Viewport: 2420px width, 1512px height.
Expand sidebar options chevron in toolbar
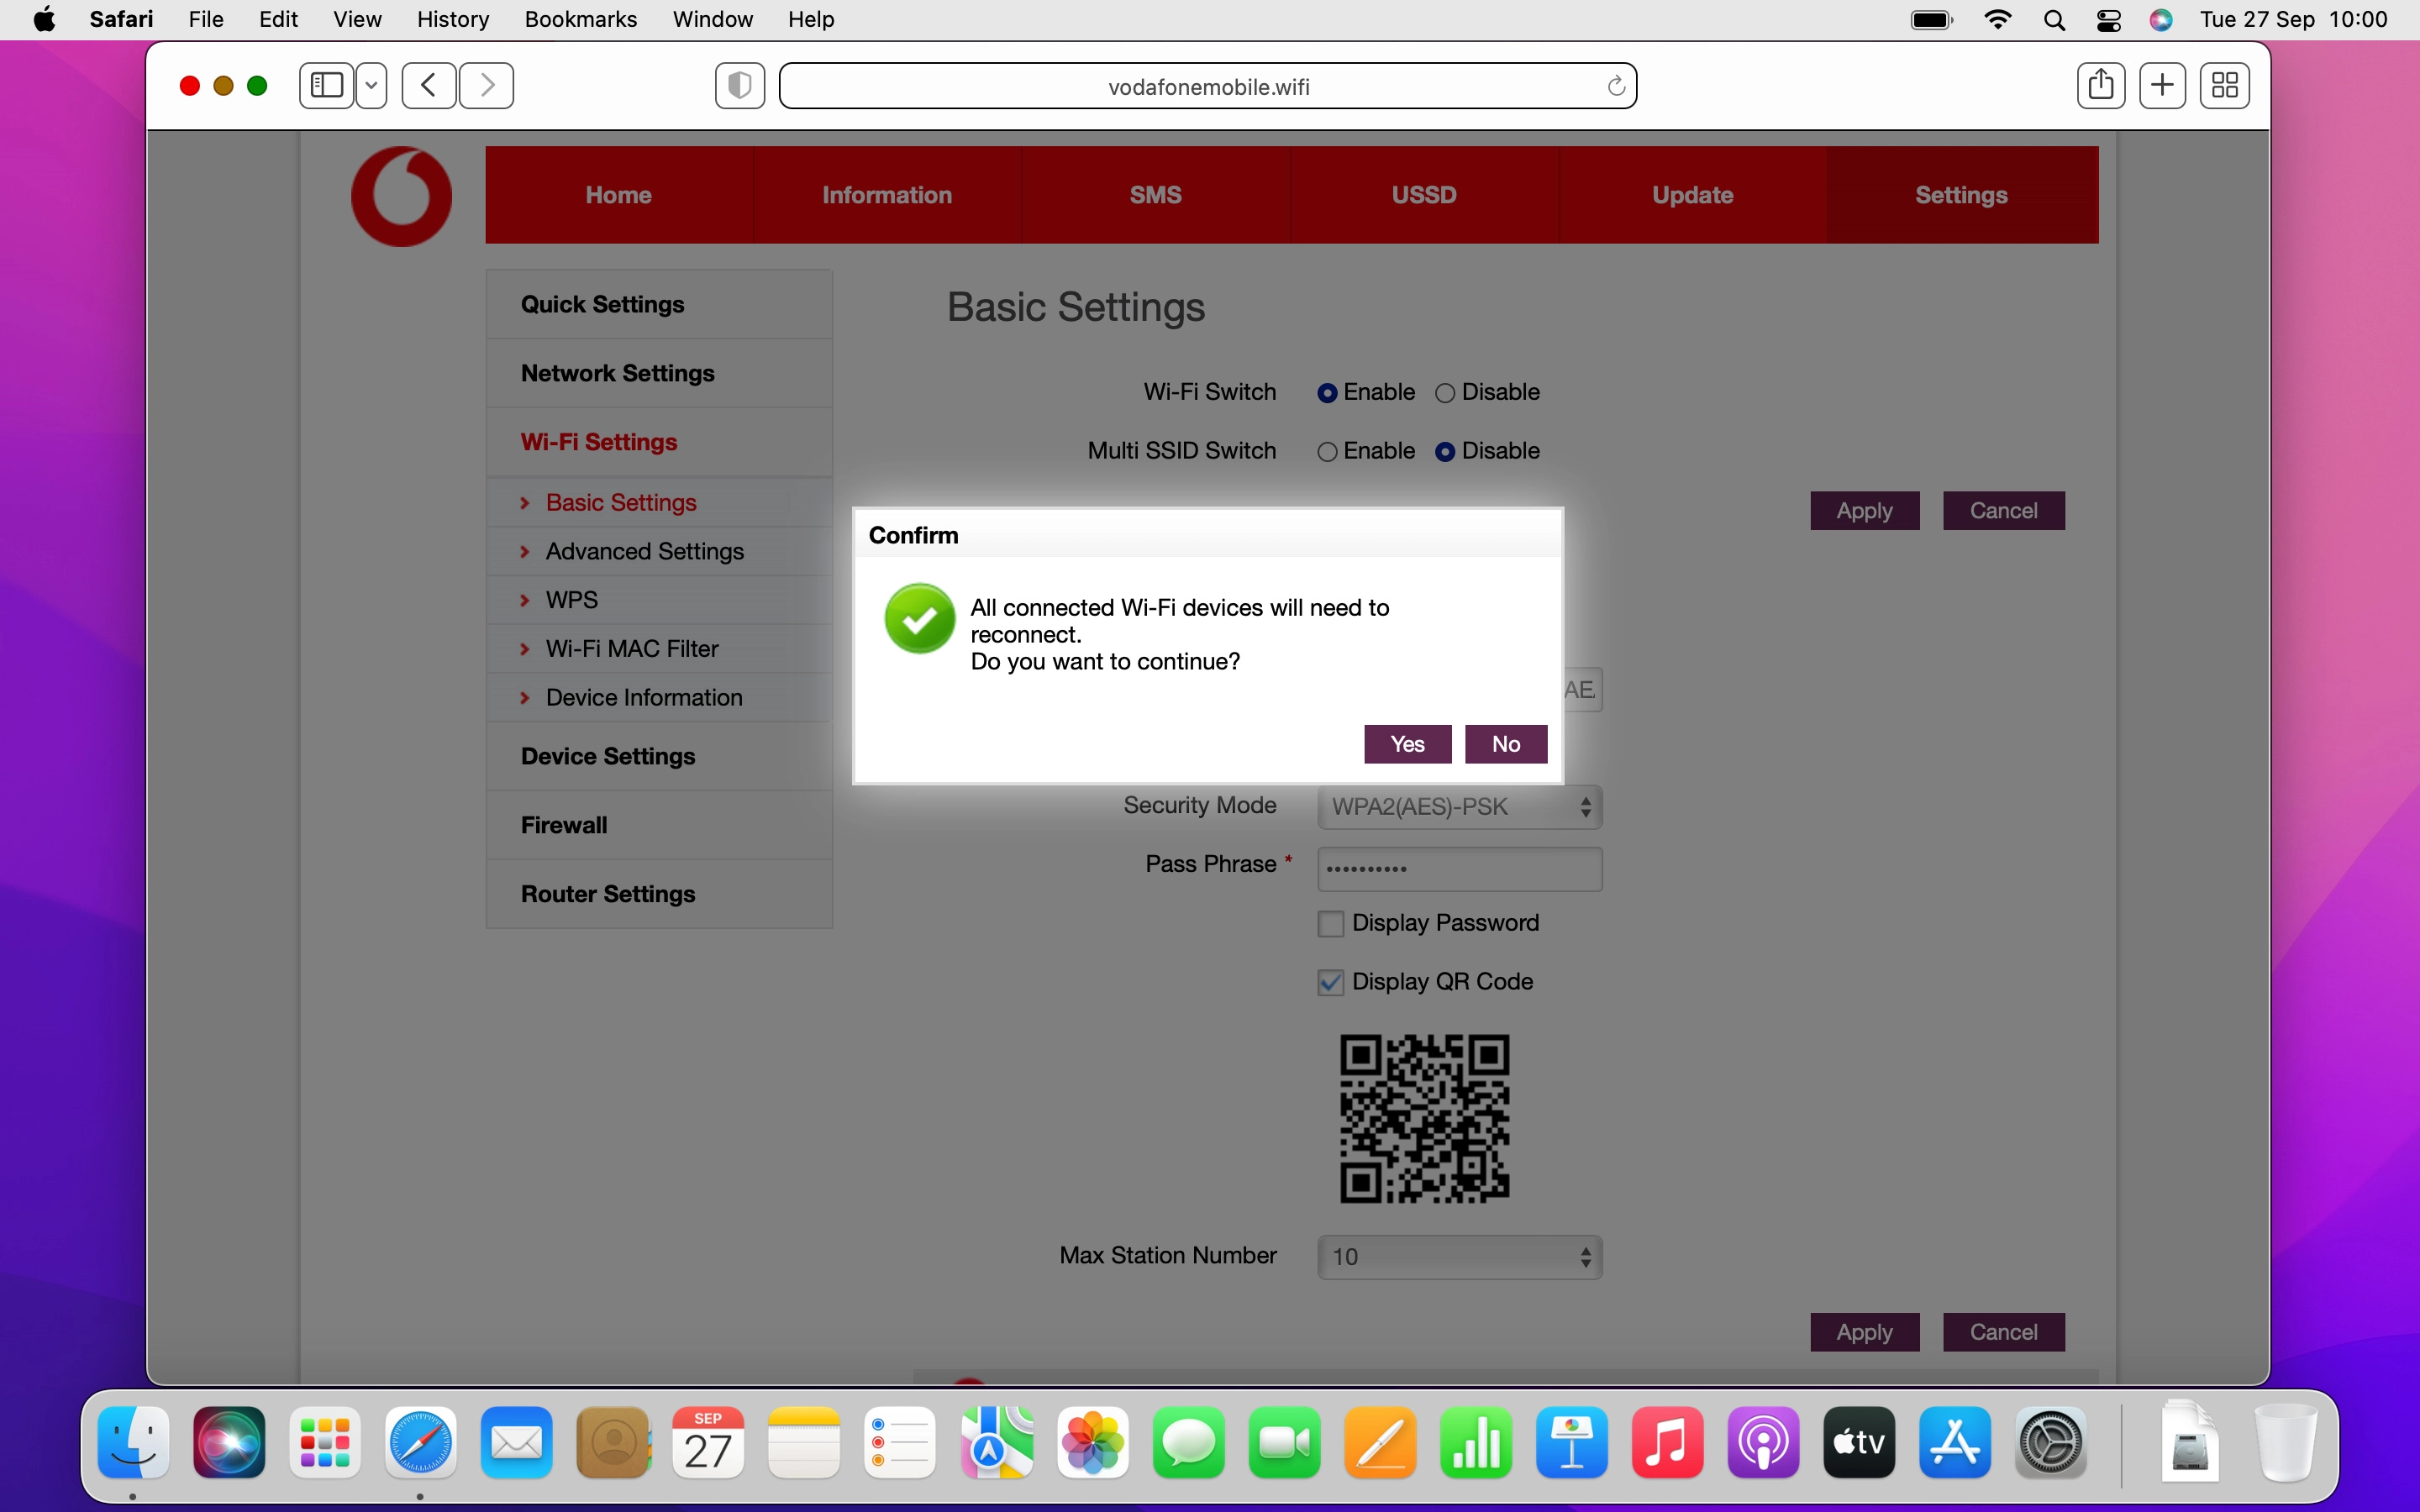pyautogui.click(x=371, y=86)
